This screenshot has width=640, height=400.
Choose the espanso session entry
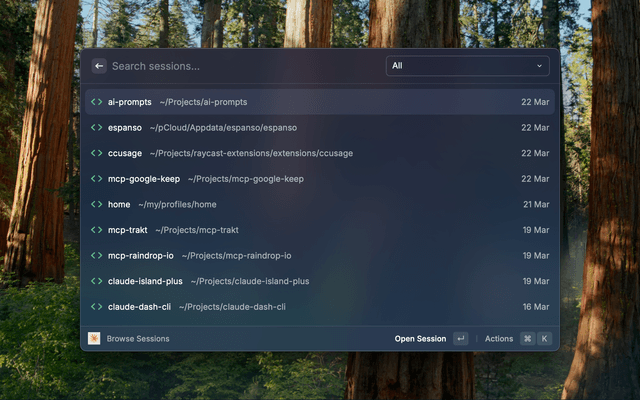(x=320, y=127)
